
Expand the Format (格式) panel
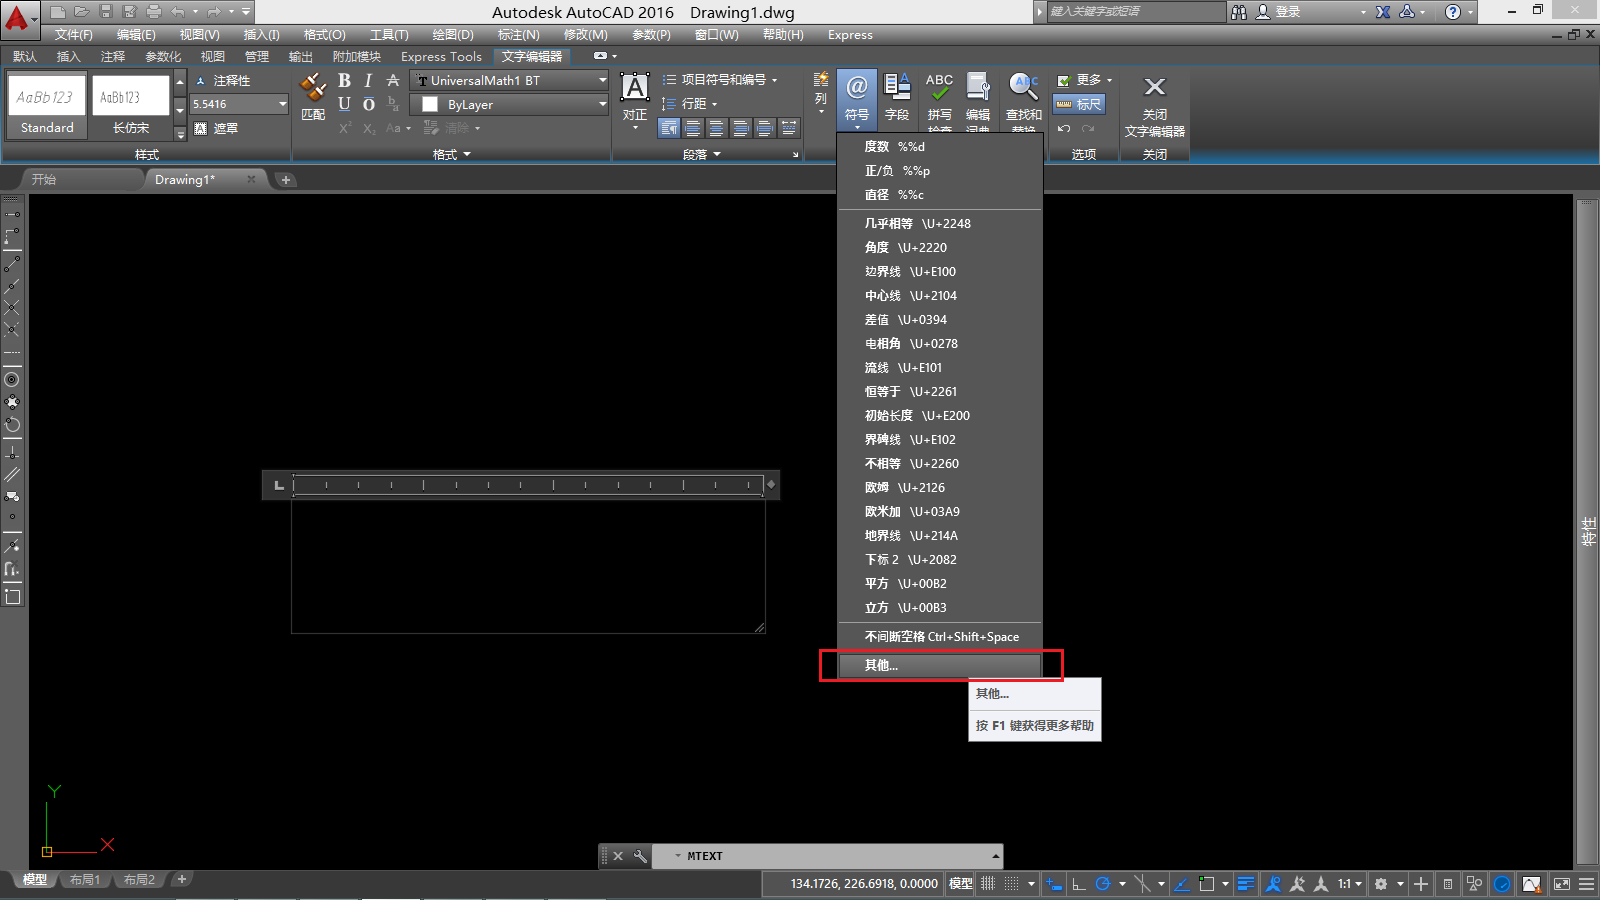click(451, 154)
